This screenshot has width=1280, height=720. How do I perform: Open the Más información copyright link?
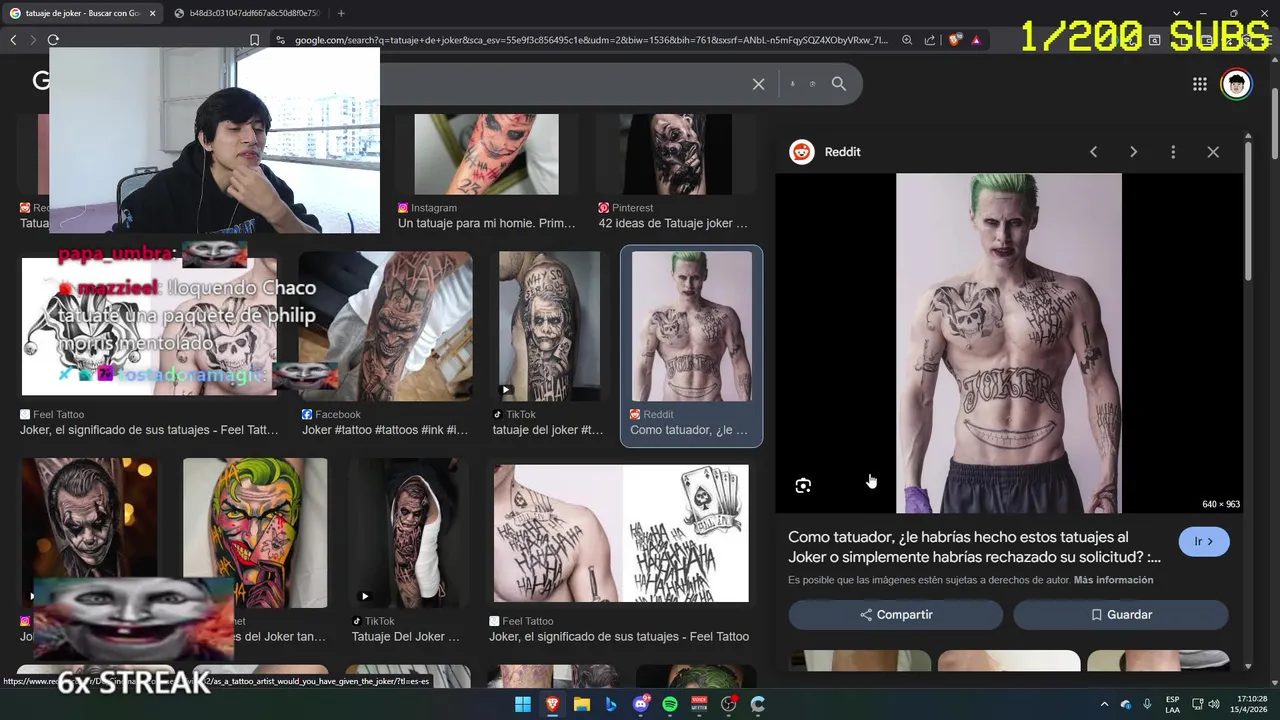coord(1113,580)
